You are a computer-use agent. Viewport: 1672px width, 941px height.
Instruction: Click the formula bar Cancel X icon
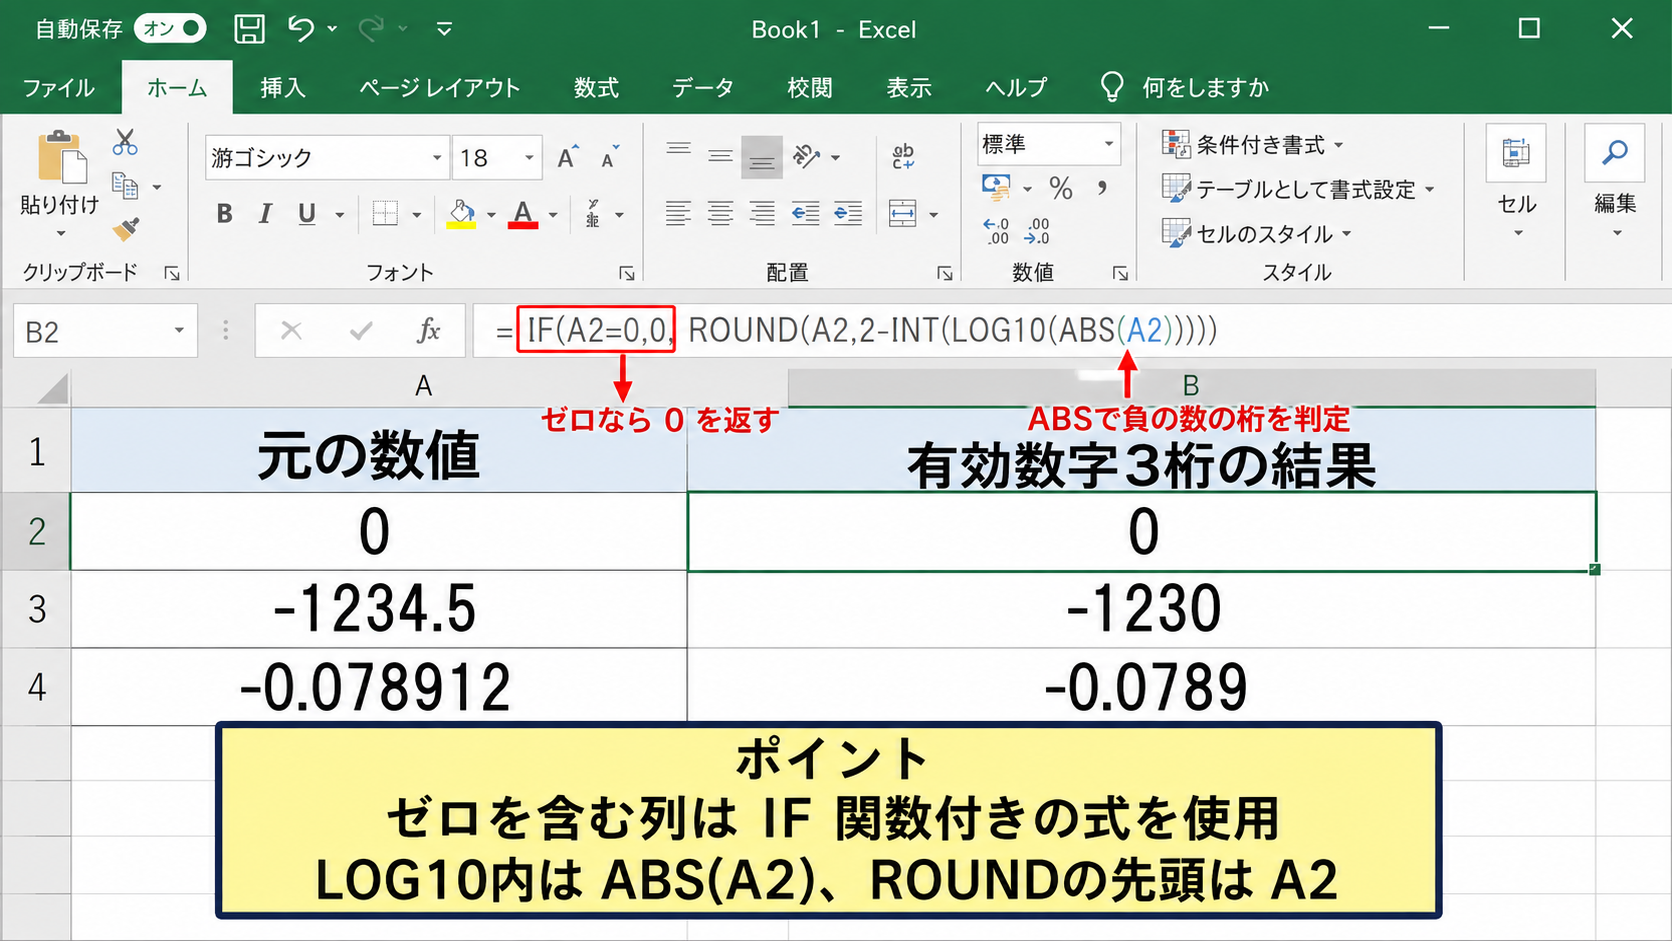point(291,331)
